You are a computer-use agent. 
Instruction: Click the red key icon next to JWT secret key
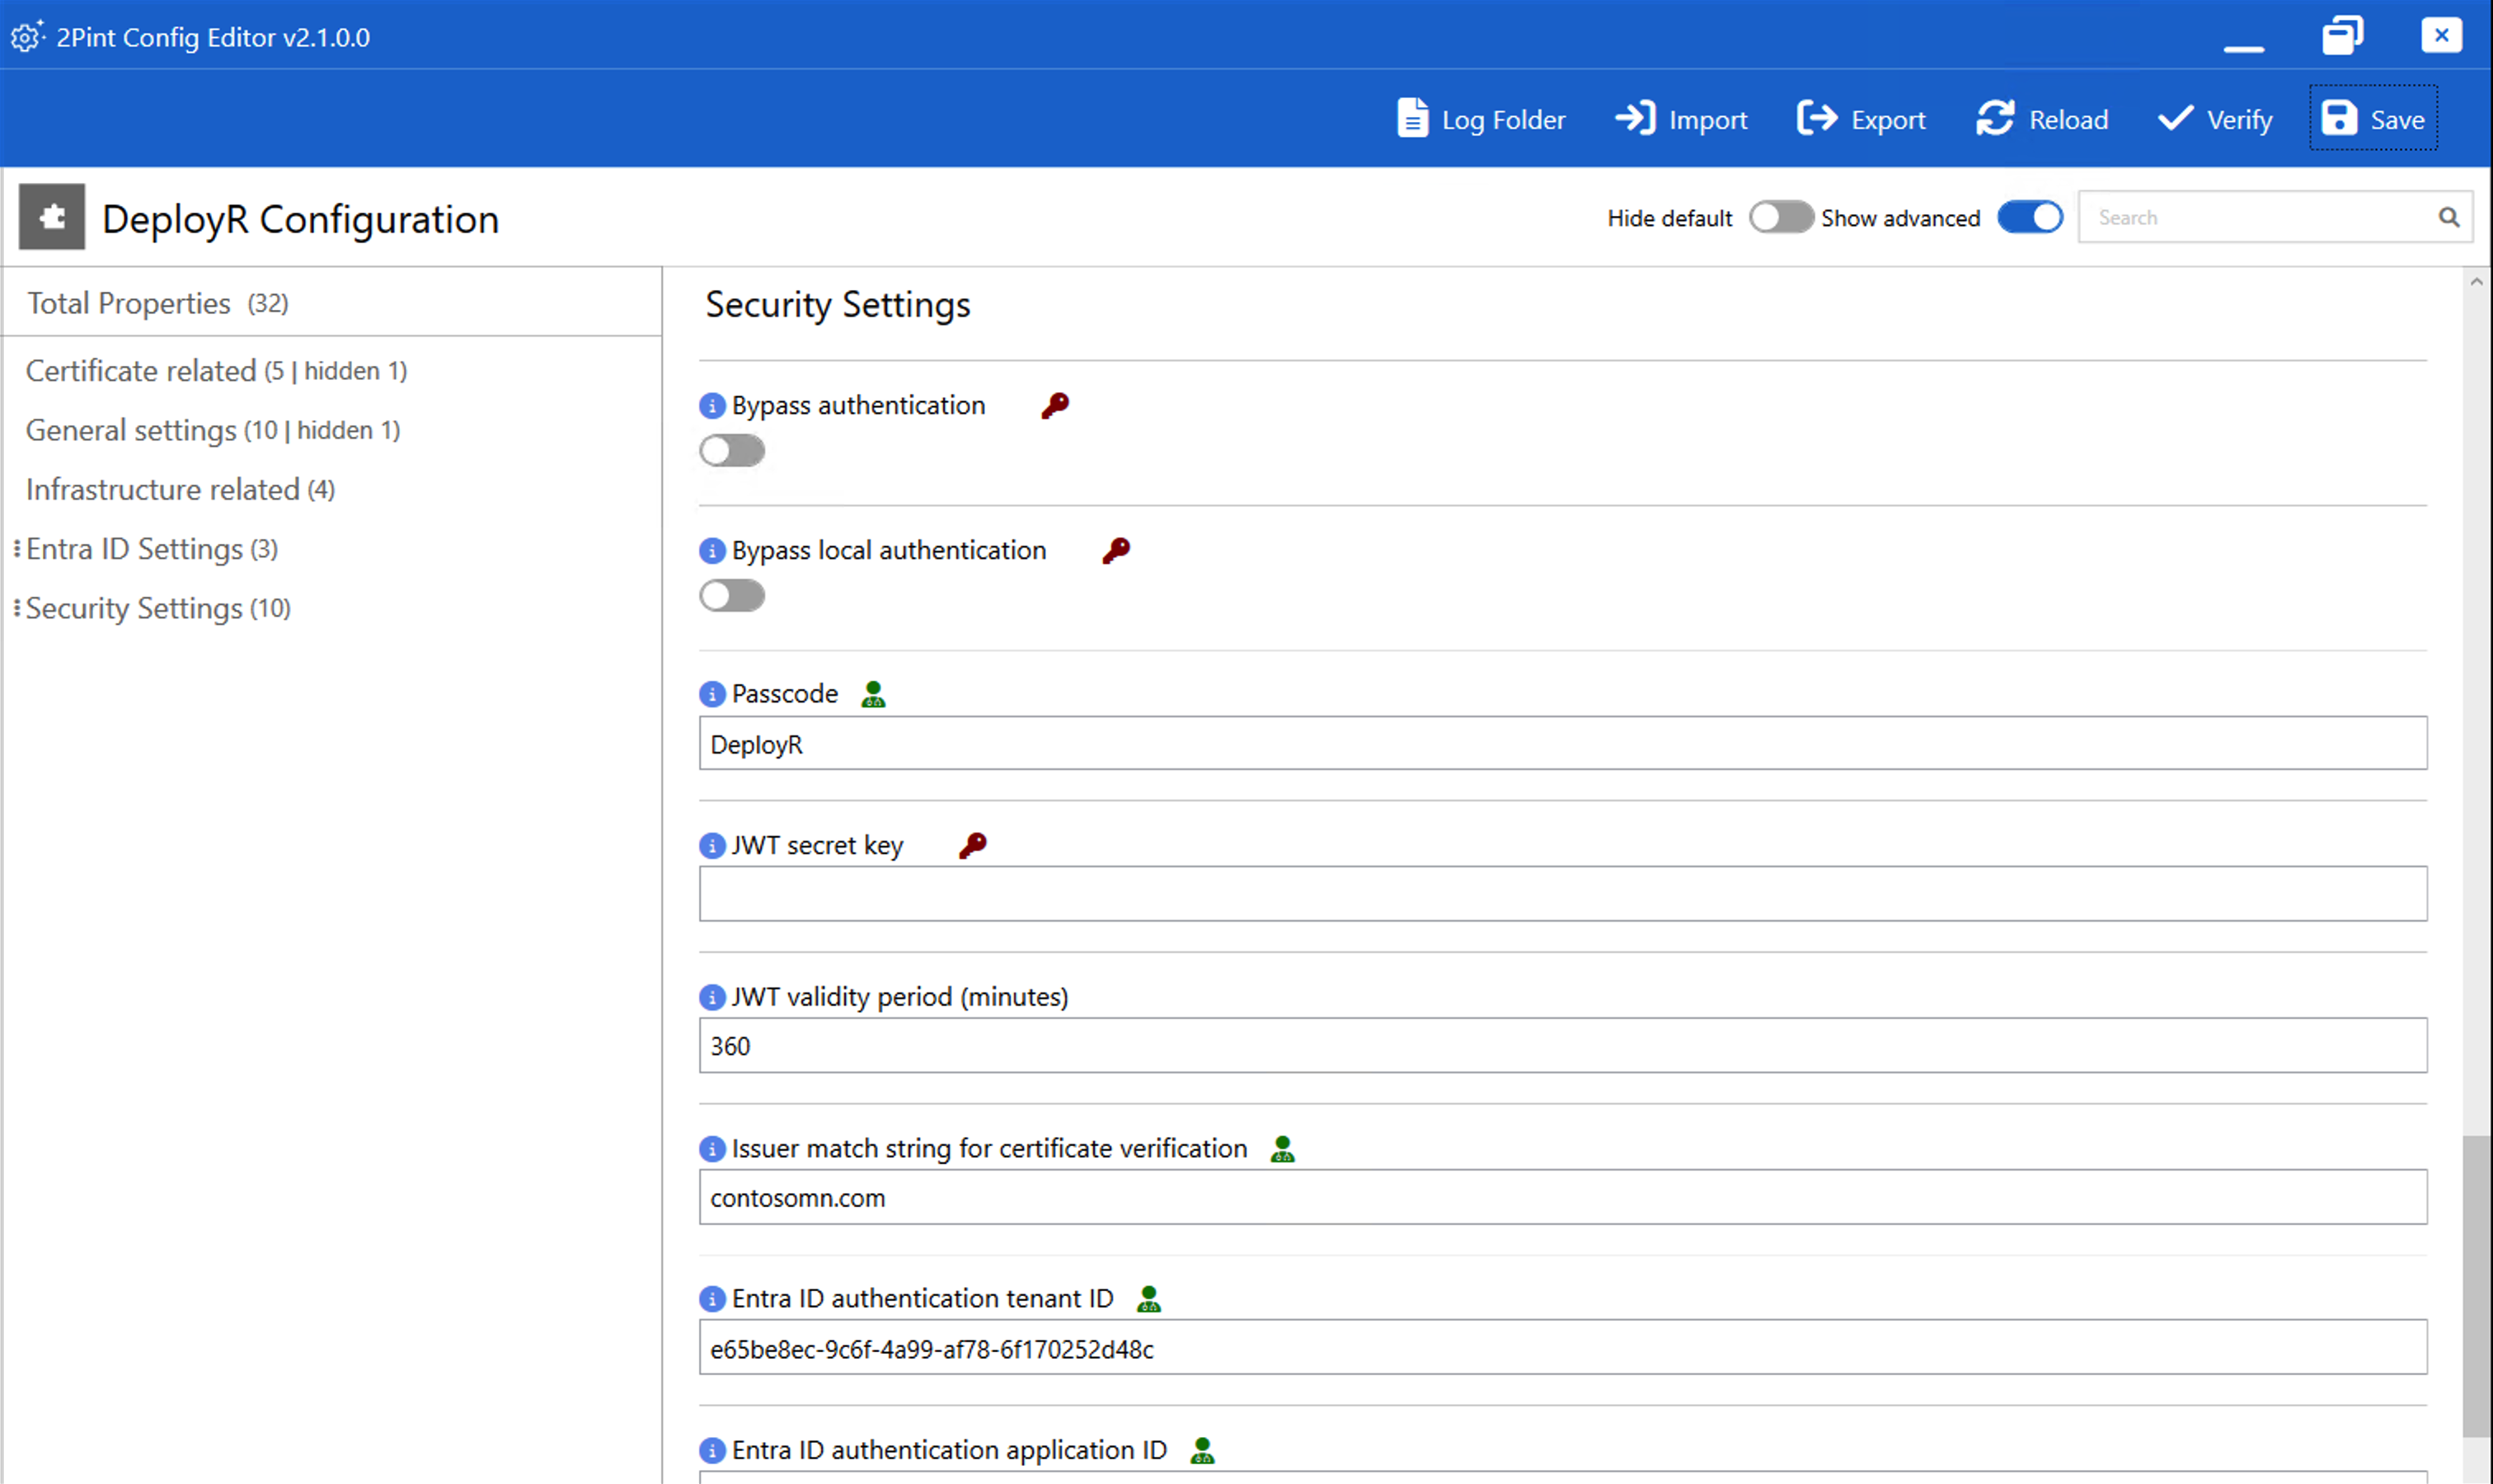point(972,844)
